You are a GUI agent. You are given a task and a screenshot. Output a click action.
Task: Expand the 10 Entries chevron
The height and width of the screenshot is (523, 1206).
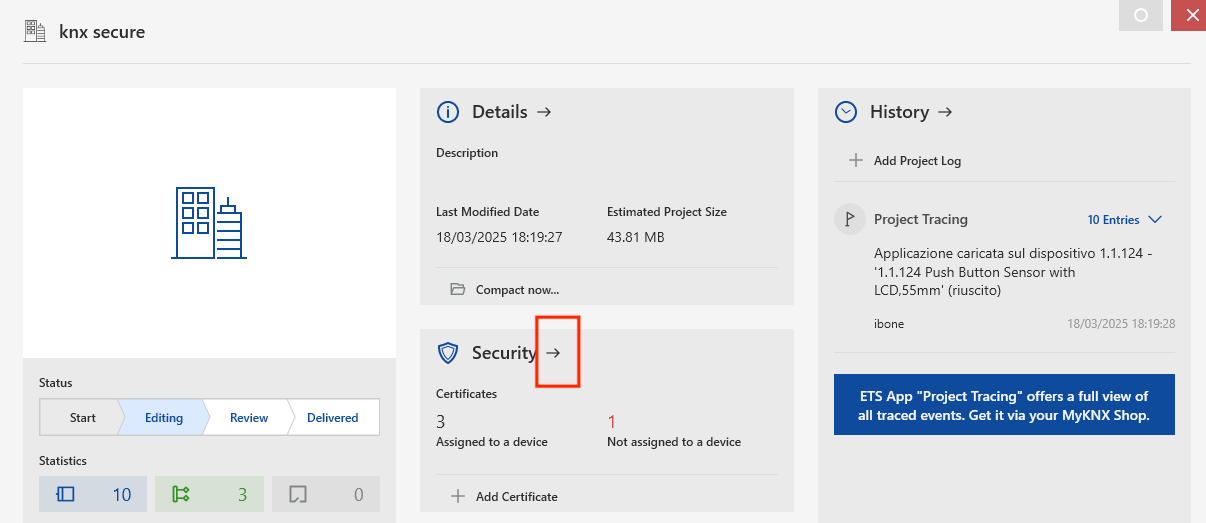pyautogui.click(x=1155, y=219)
